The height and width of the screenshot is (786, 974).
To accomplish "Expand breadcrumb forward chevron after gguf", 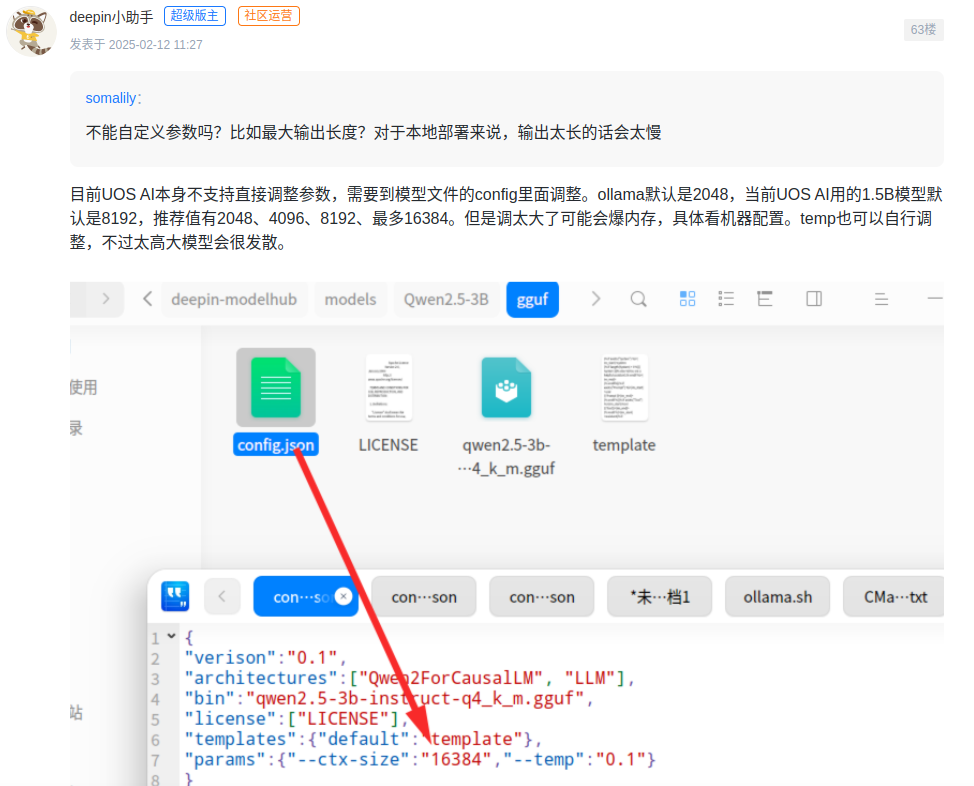I will 596,299.
